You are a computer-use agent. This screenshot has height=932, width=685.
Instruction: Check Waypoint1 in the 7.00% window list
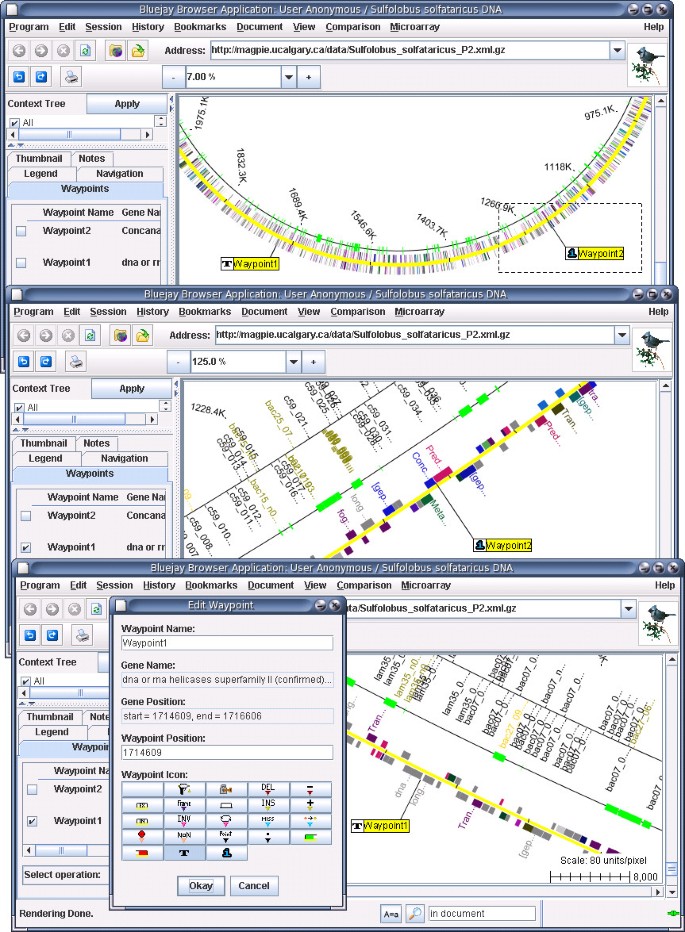click(21, 262)
